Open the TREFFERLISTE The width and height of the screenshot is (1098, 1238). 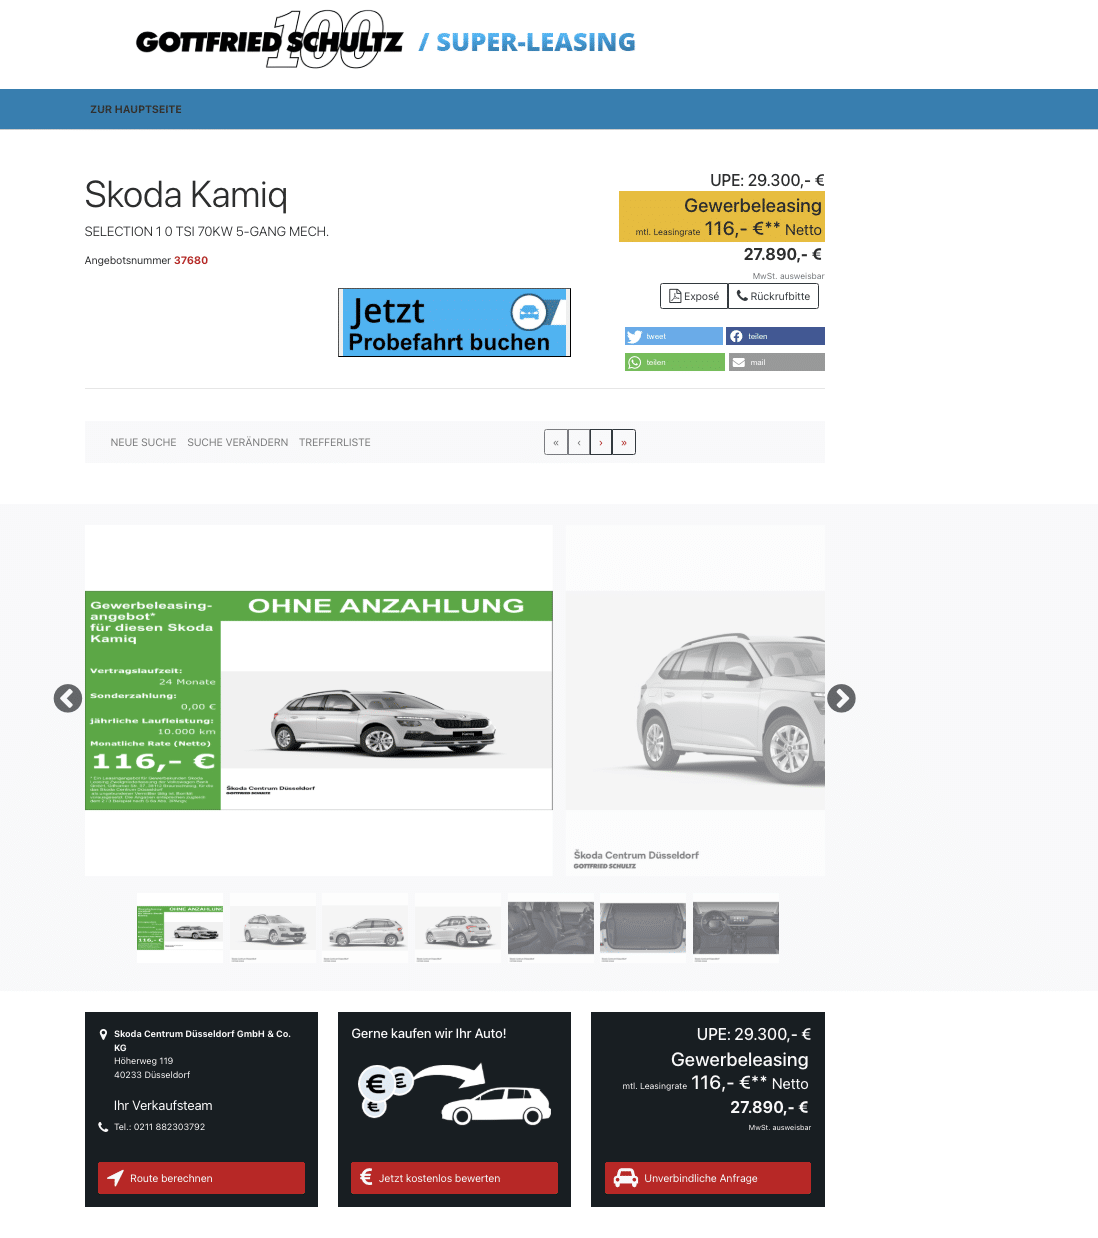tap(335, 442)
